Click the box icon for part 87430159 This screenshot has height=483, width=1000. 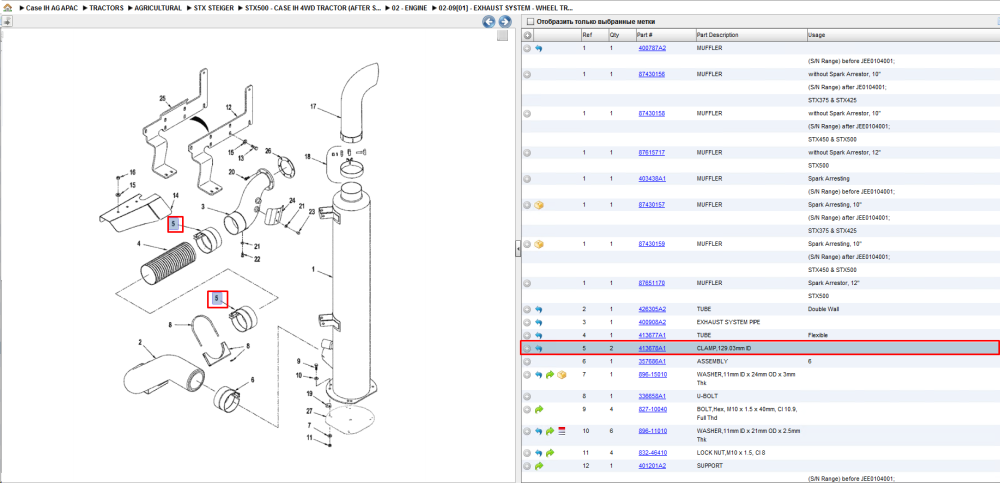click(539, 244)
